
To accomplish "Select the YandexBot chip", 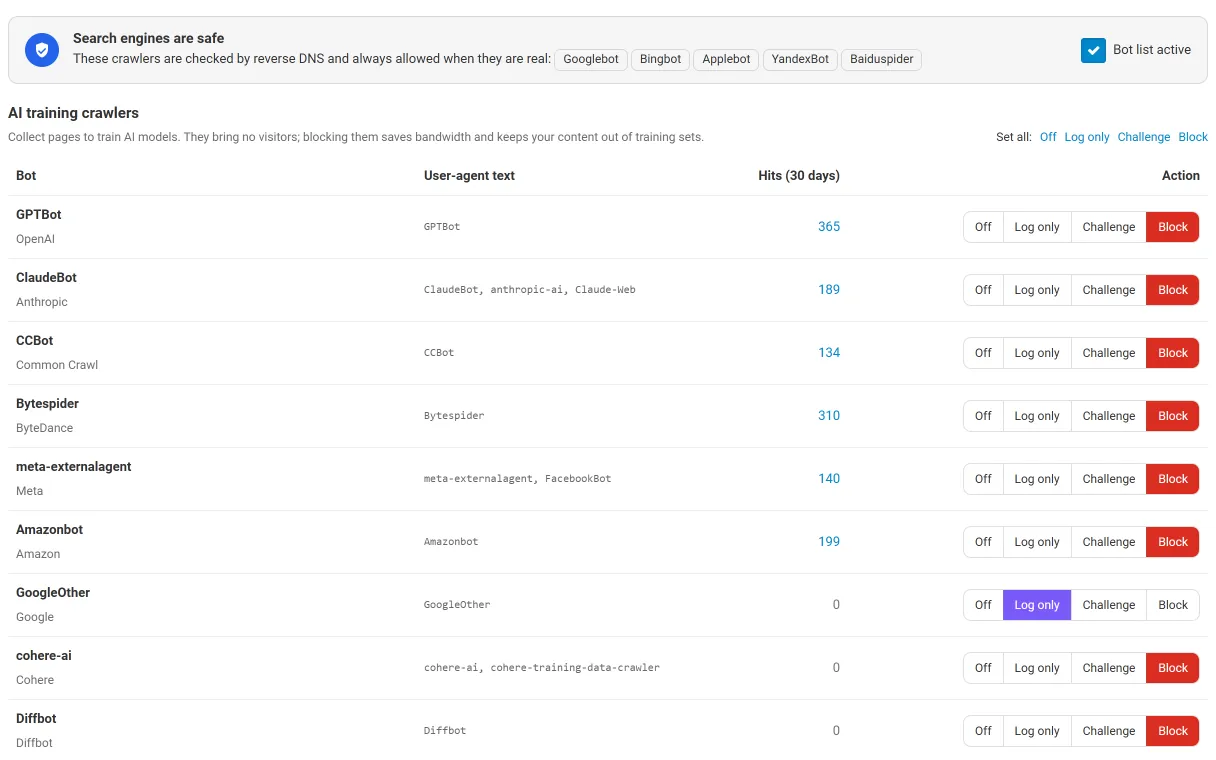I will pyautogui.click(x=800, y=59).
